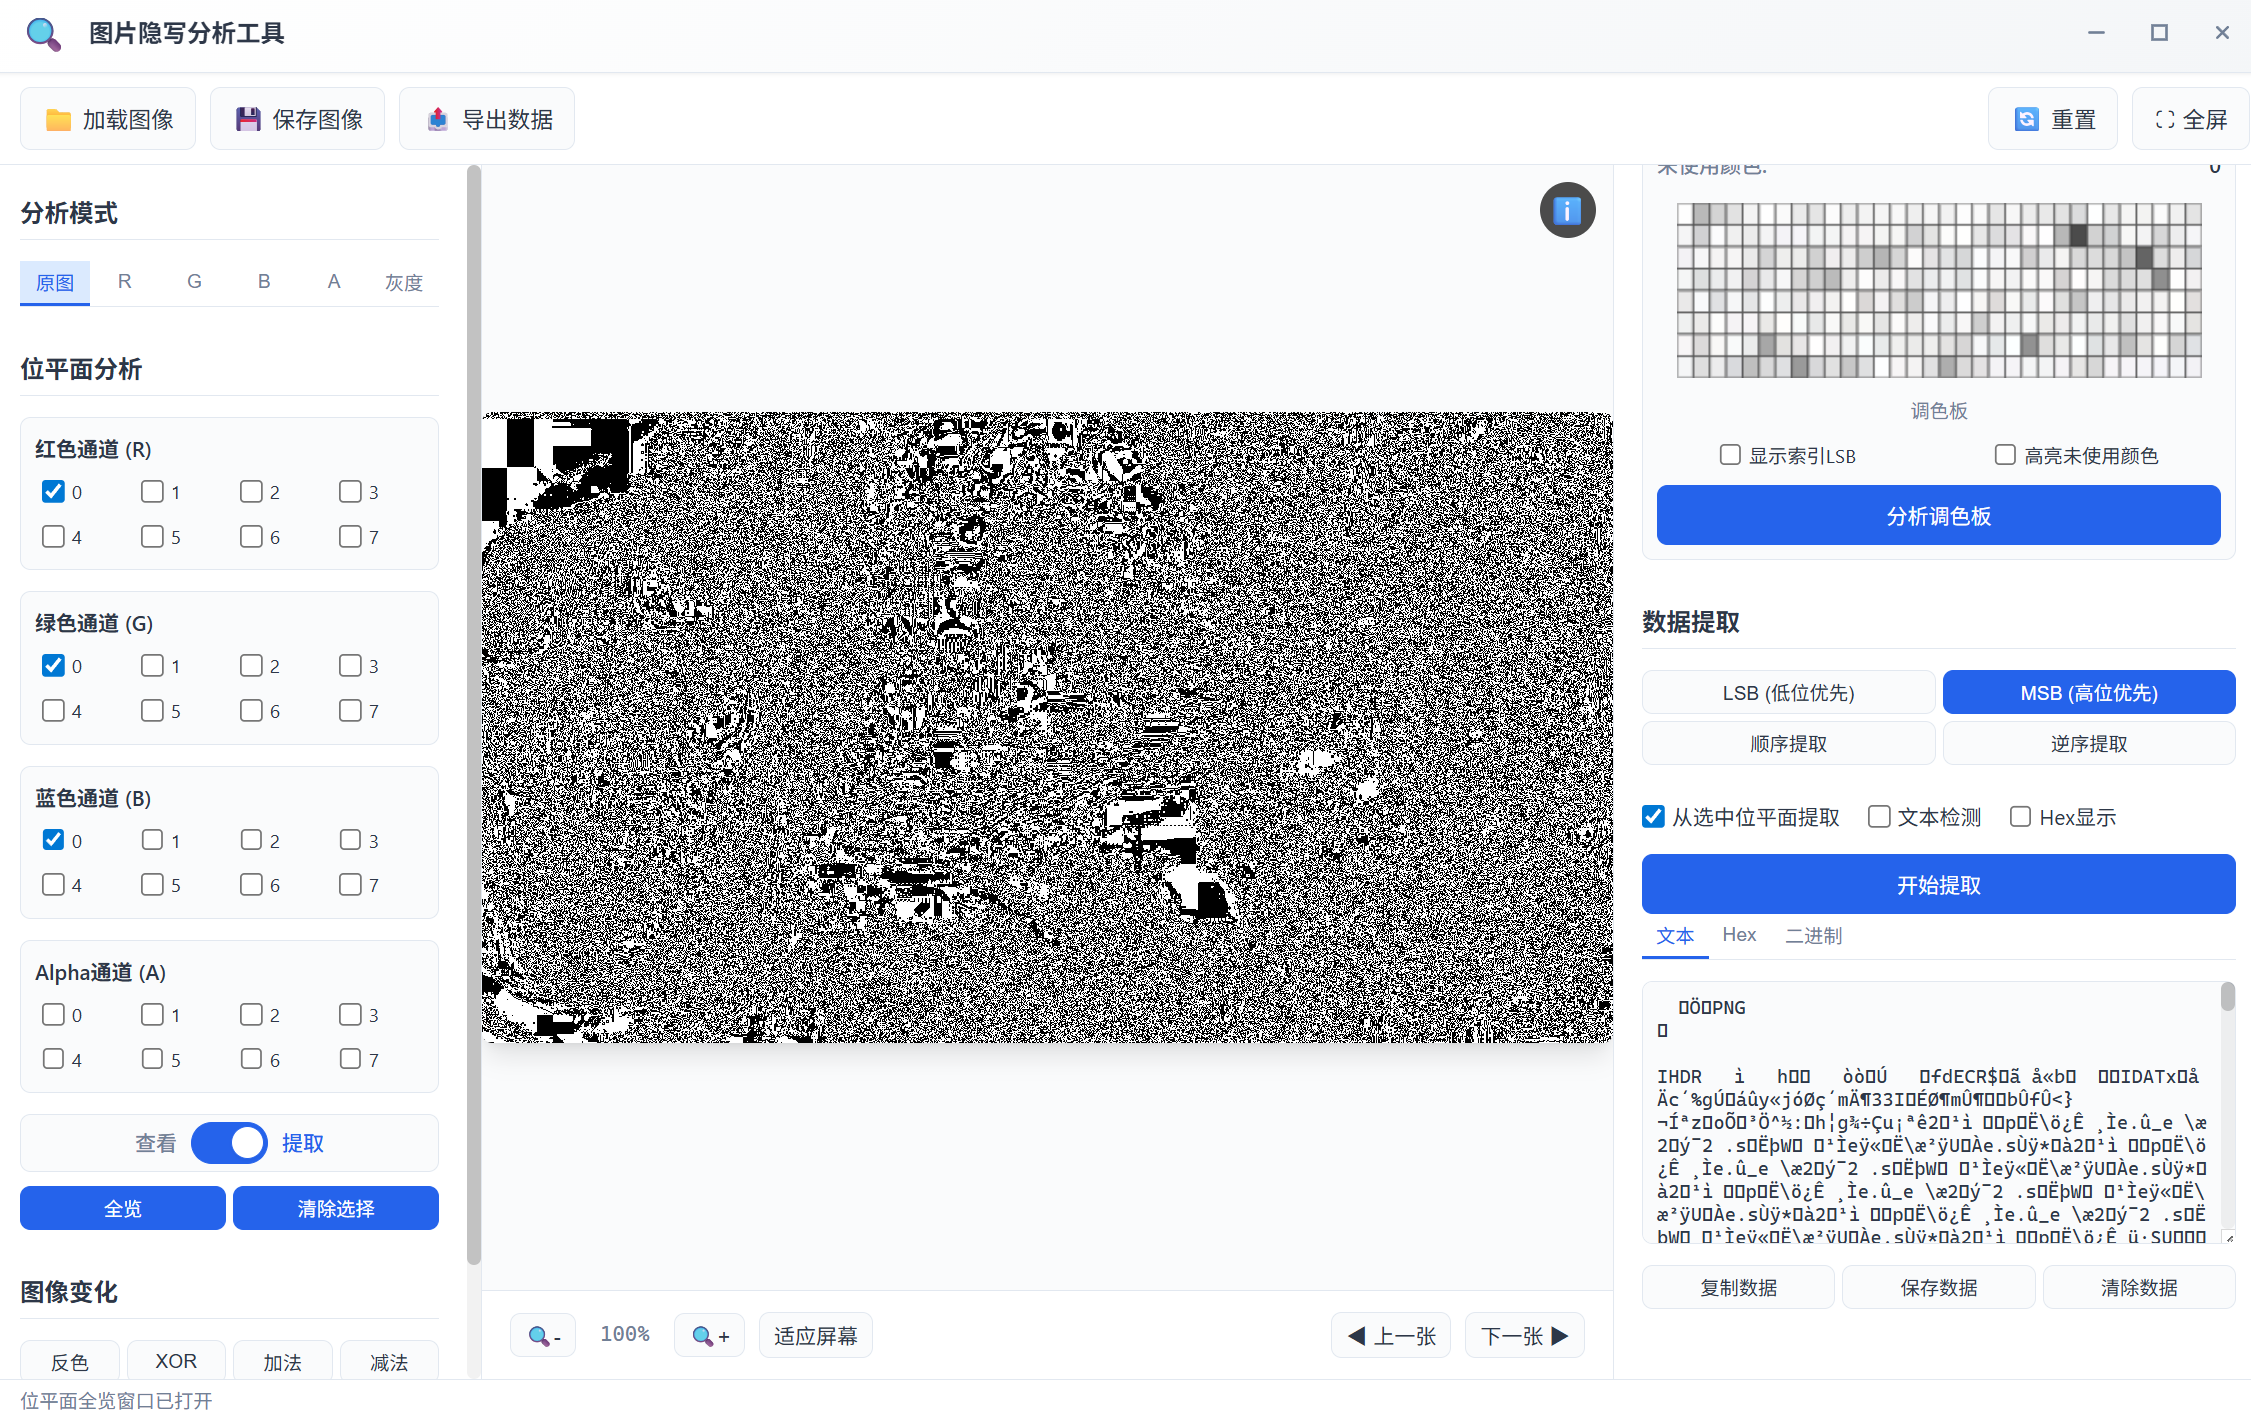Uncheck red channel bit 0
2251x1412 pixels.
pyautogui.click(x=53, y=491)
